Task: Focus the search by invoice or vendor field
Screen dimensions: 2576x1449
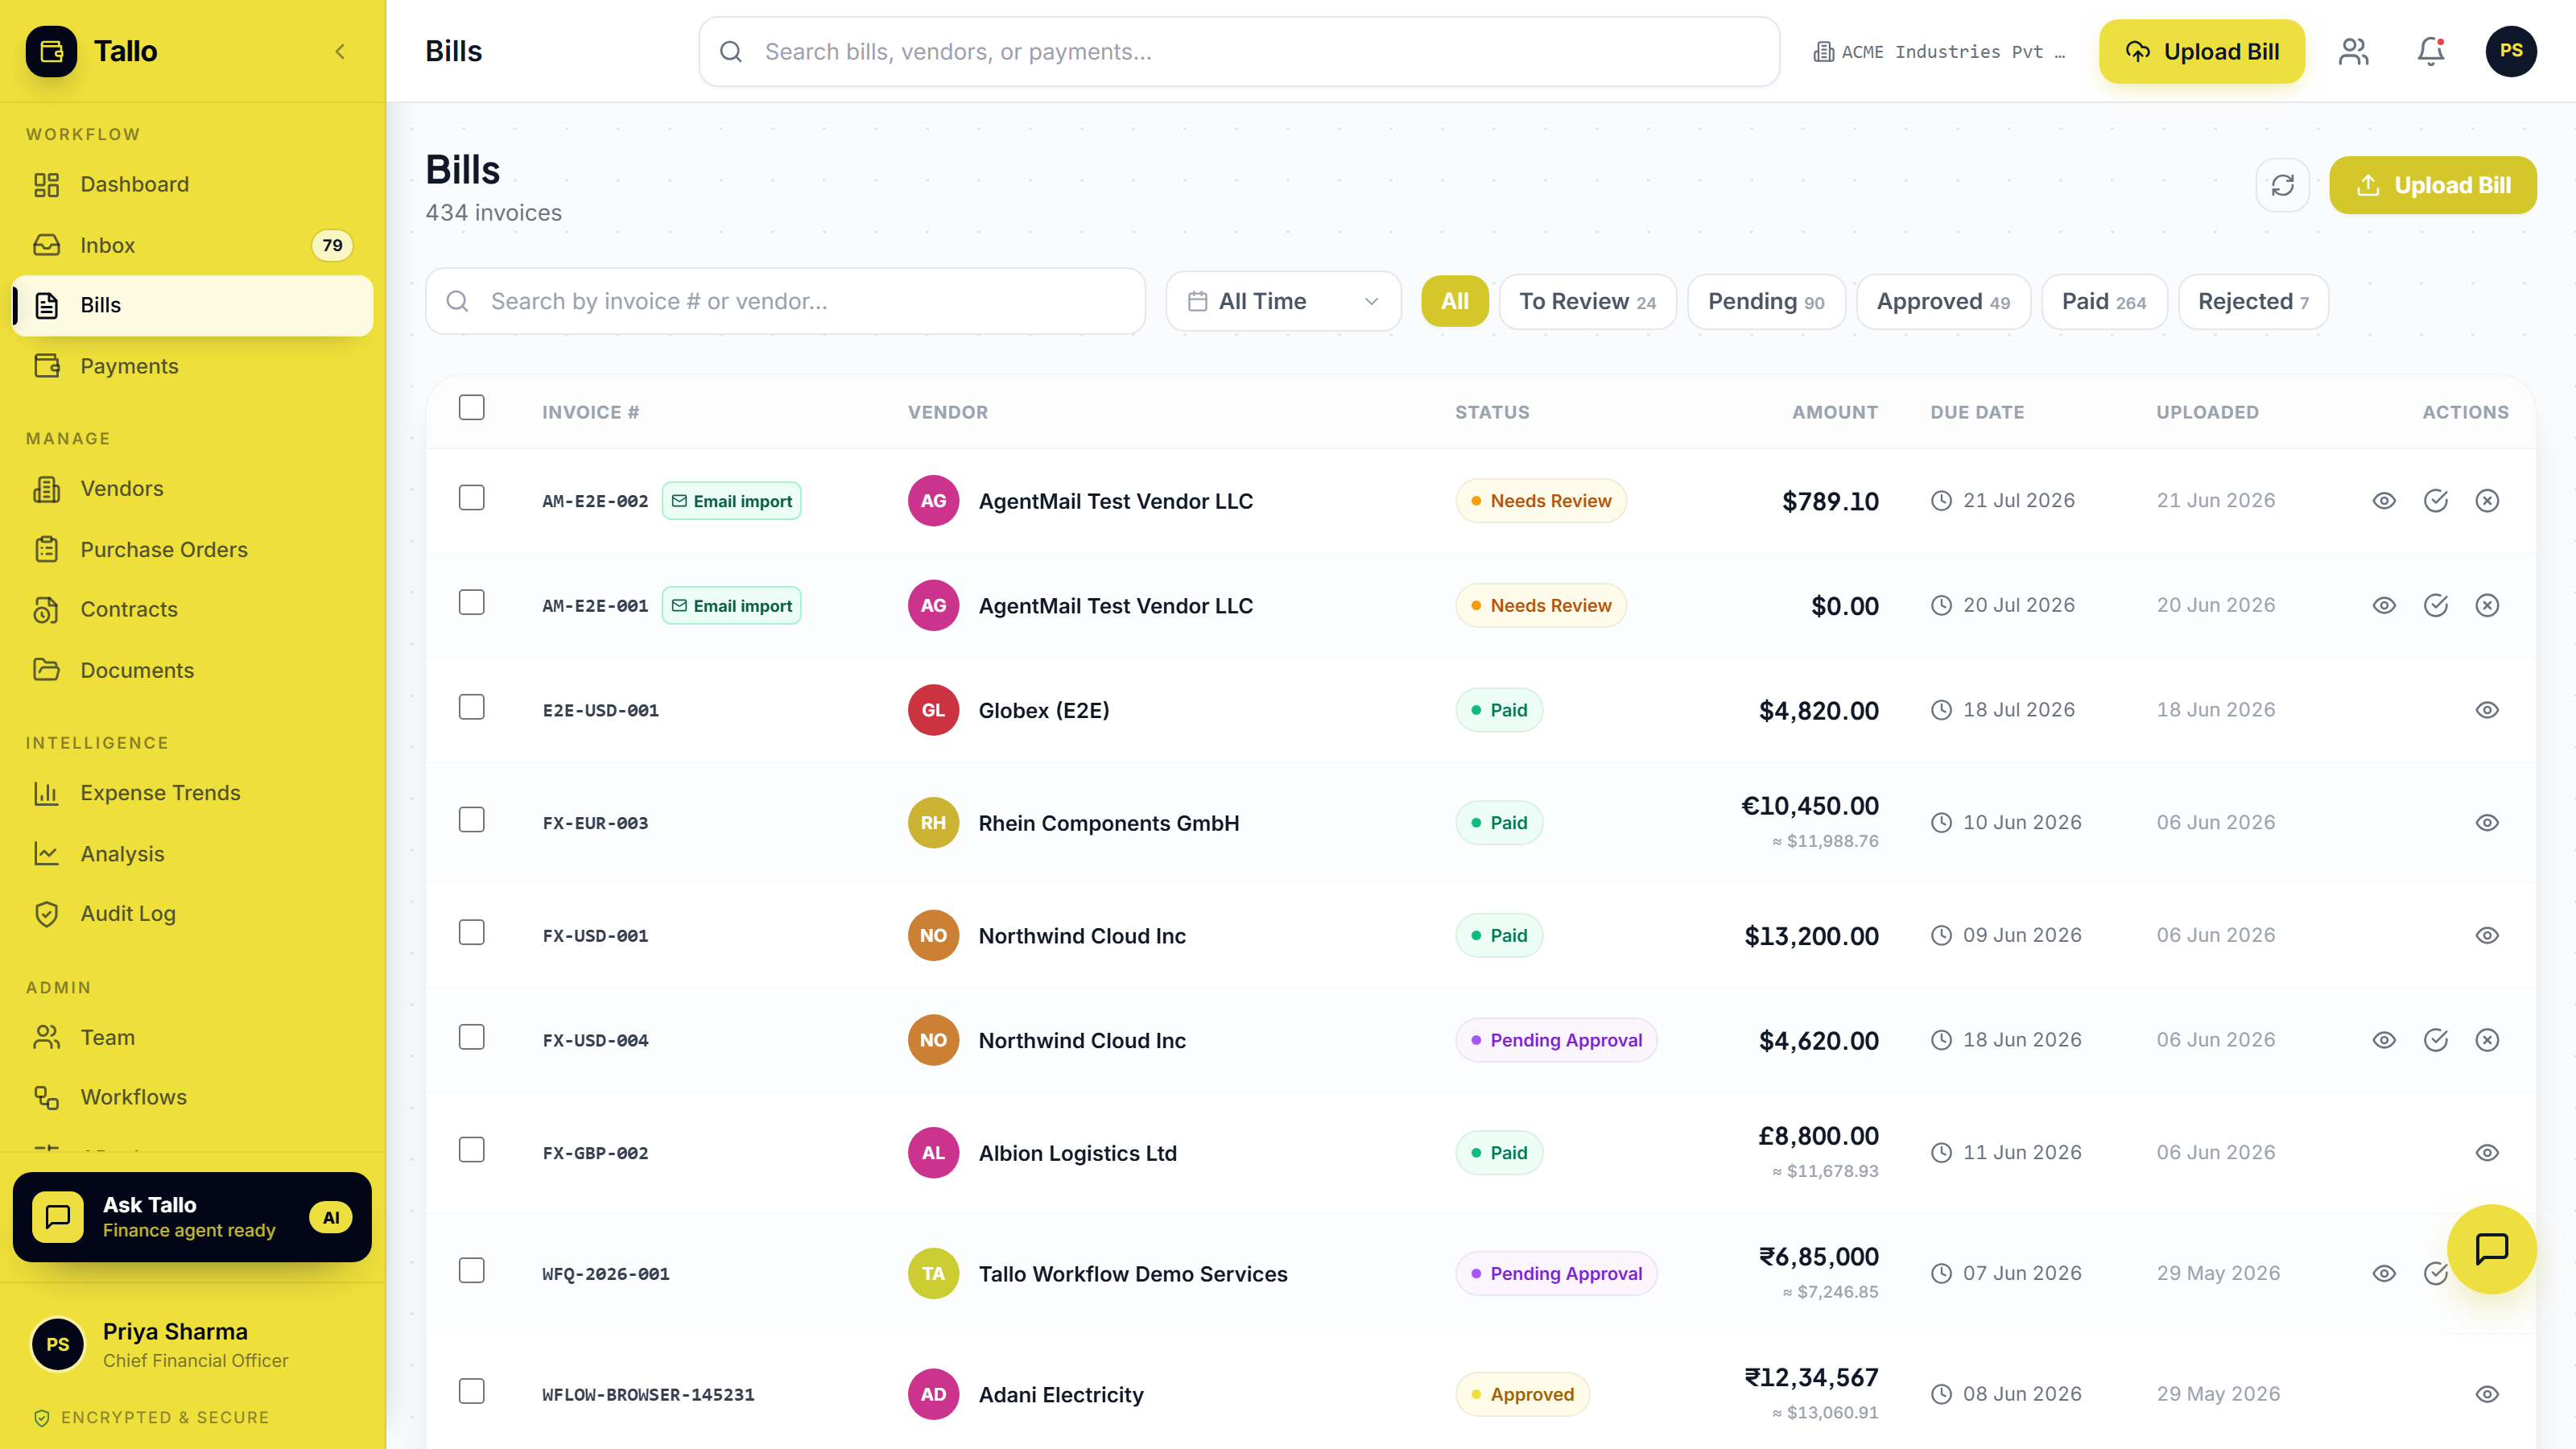Action: click(785, 301)
